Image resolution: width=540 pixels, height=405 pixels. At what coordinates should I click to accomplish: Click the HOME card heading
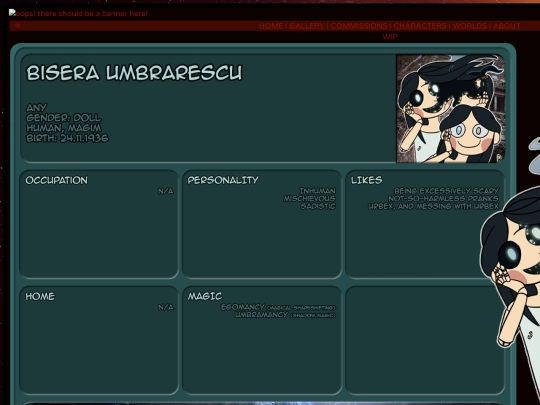(x=40, y=296)
